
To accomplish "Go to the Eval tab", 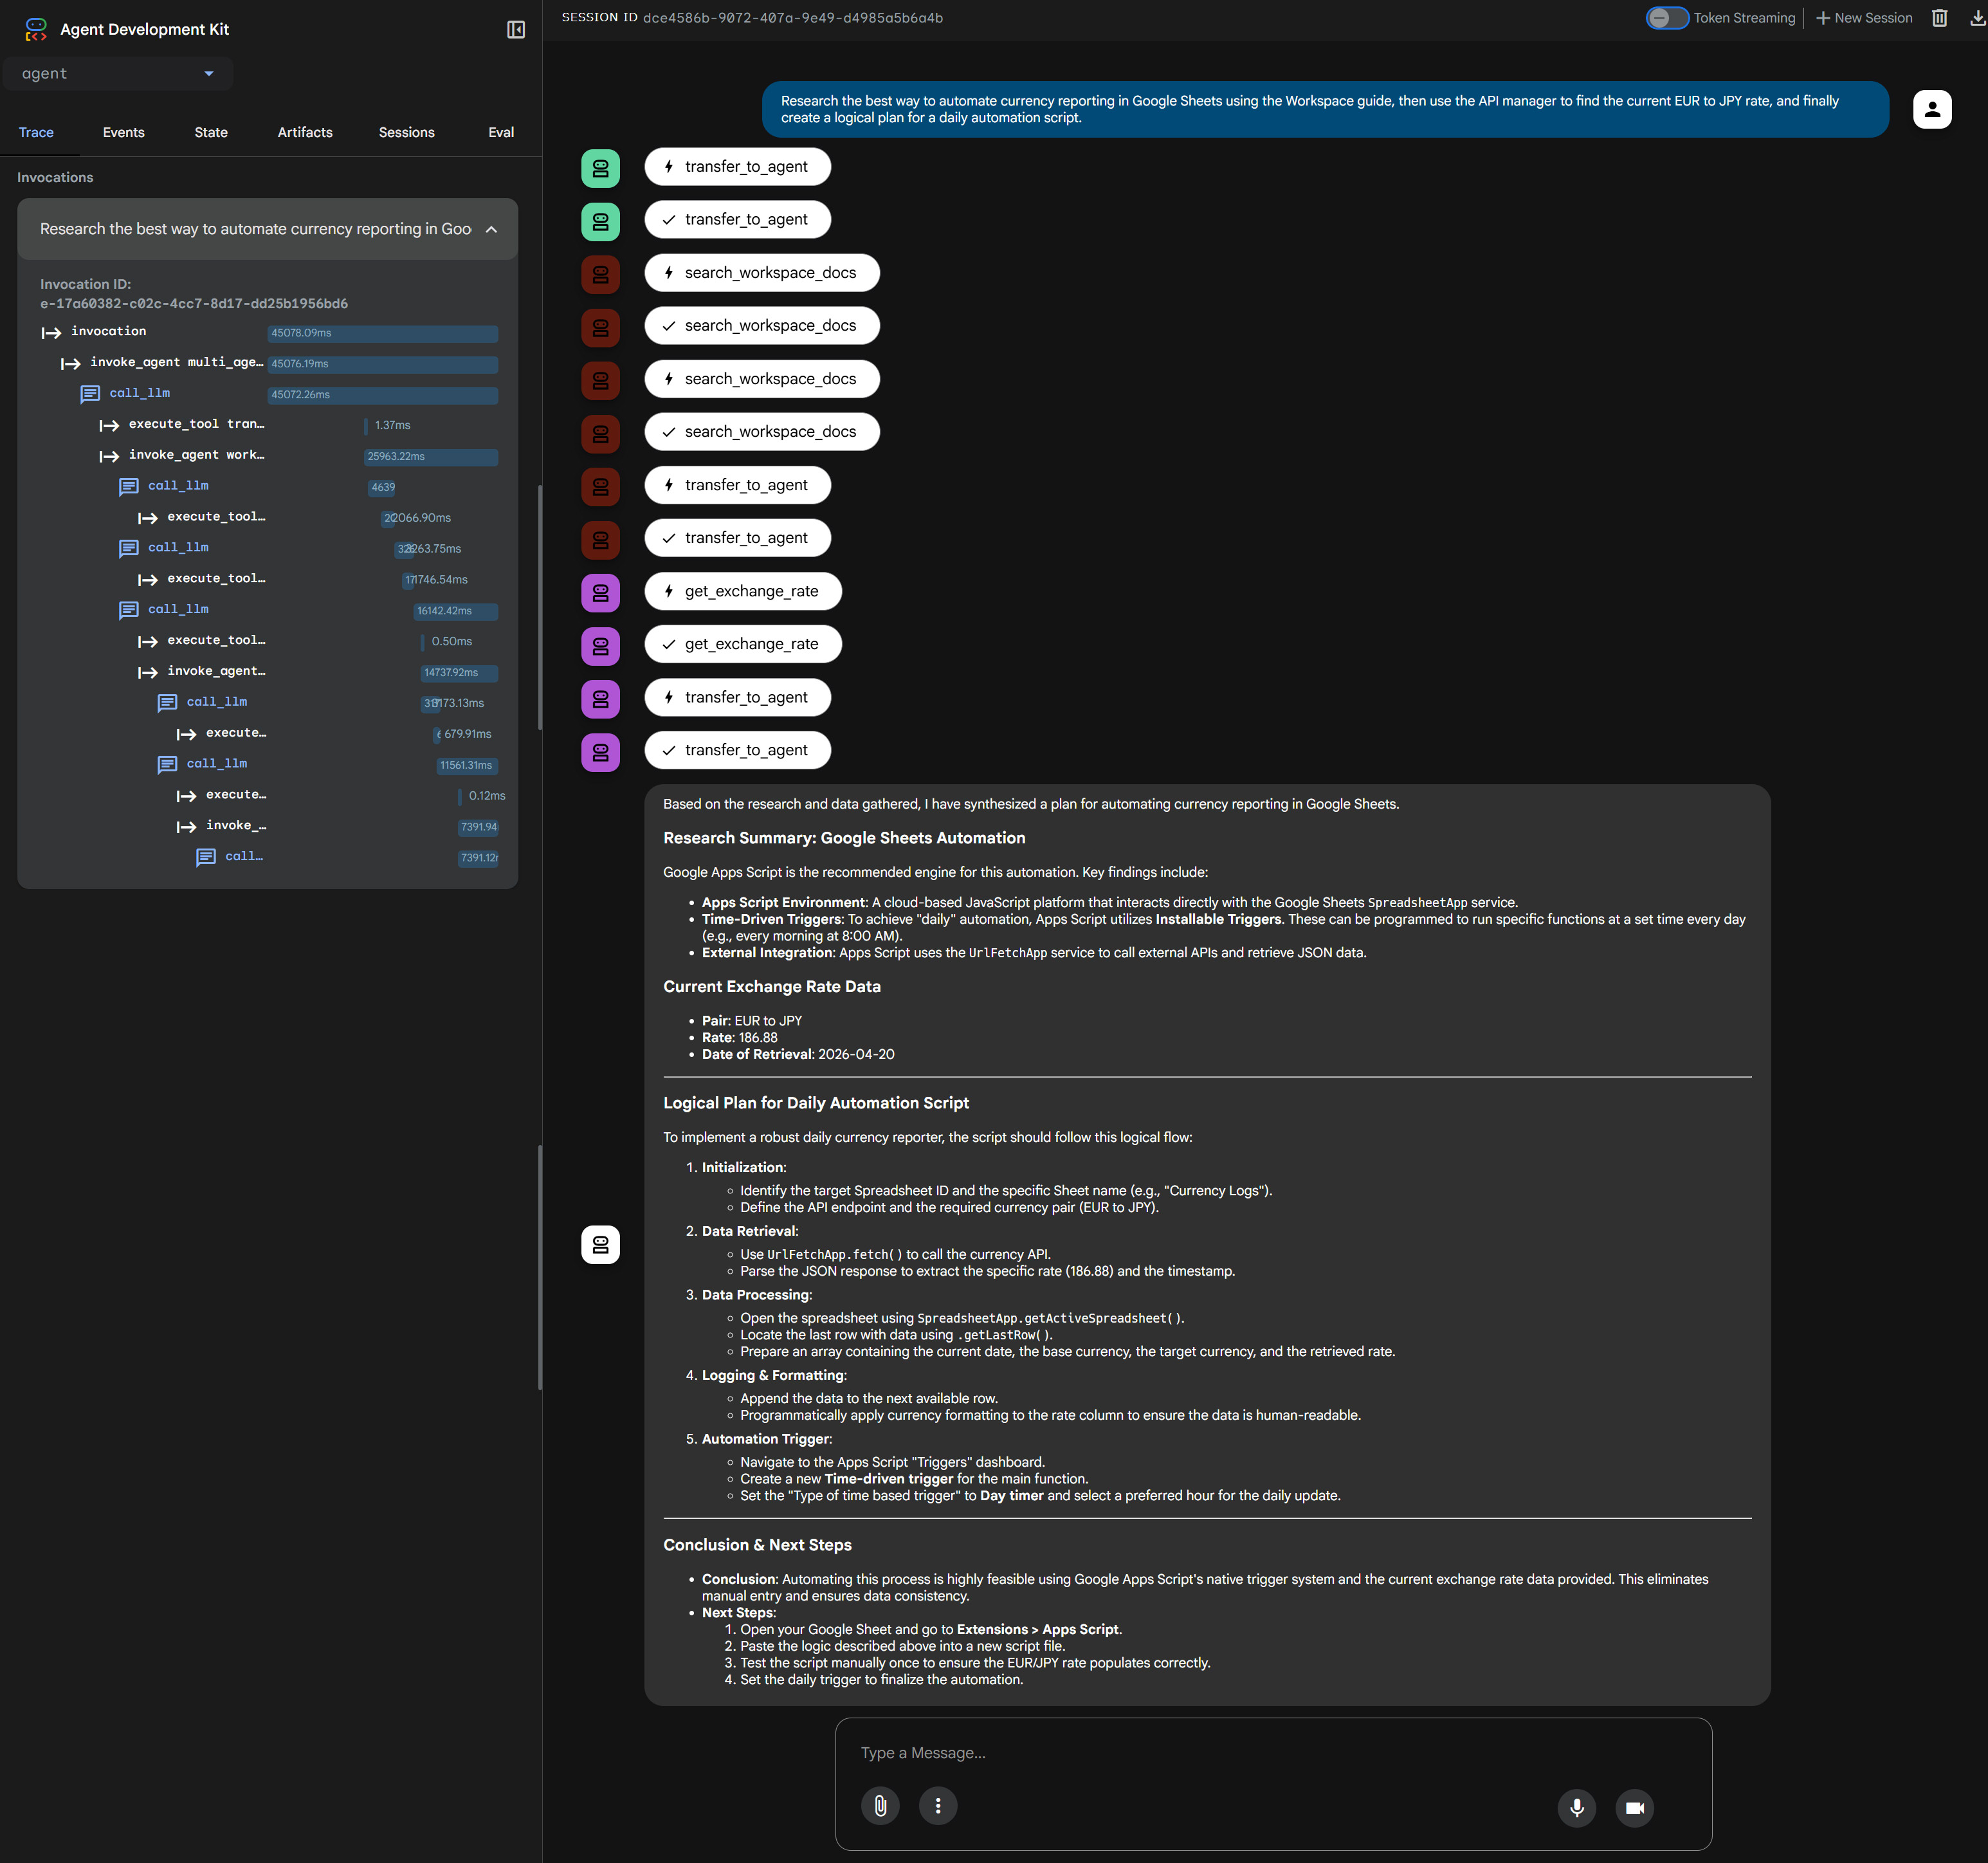I will (x=500, y=132).
